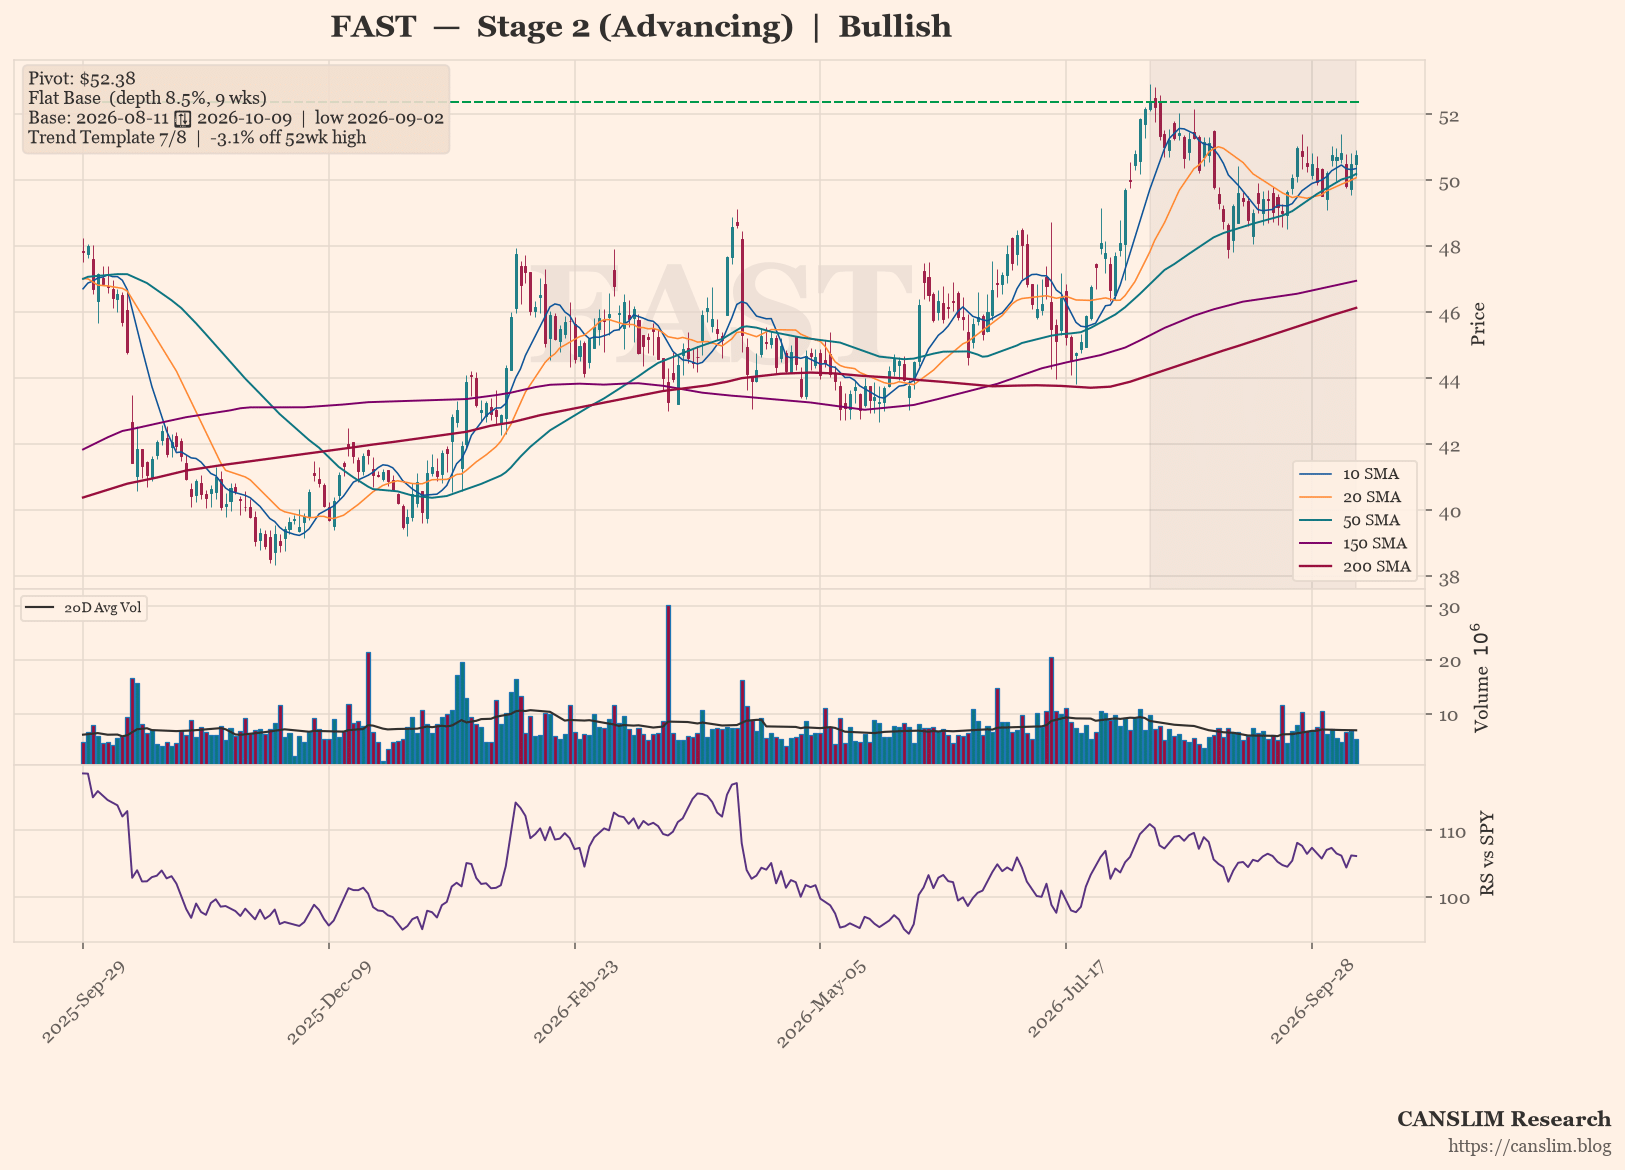Click the 'Flat Base (depth 8.5%, 9 wks)' line
The image size is (1625, 1170).
147,98
